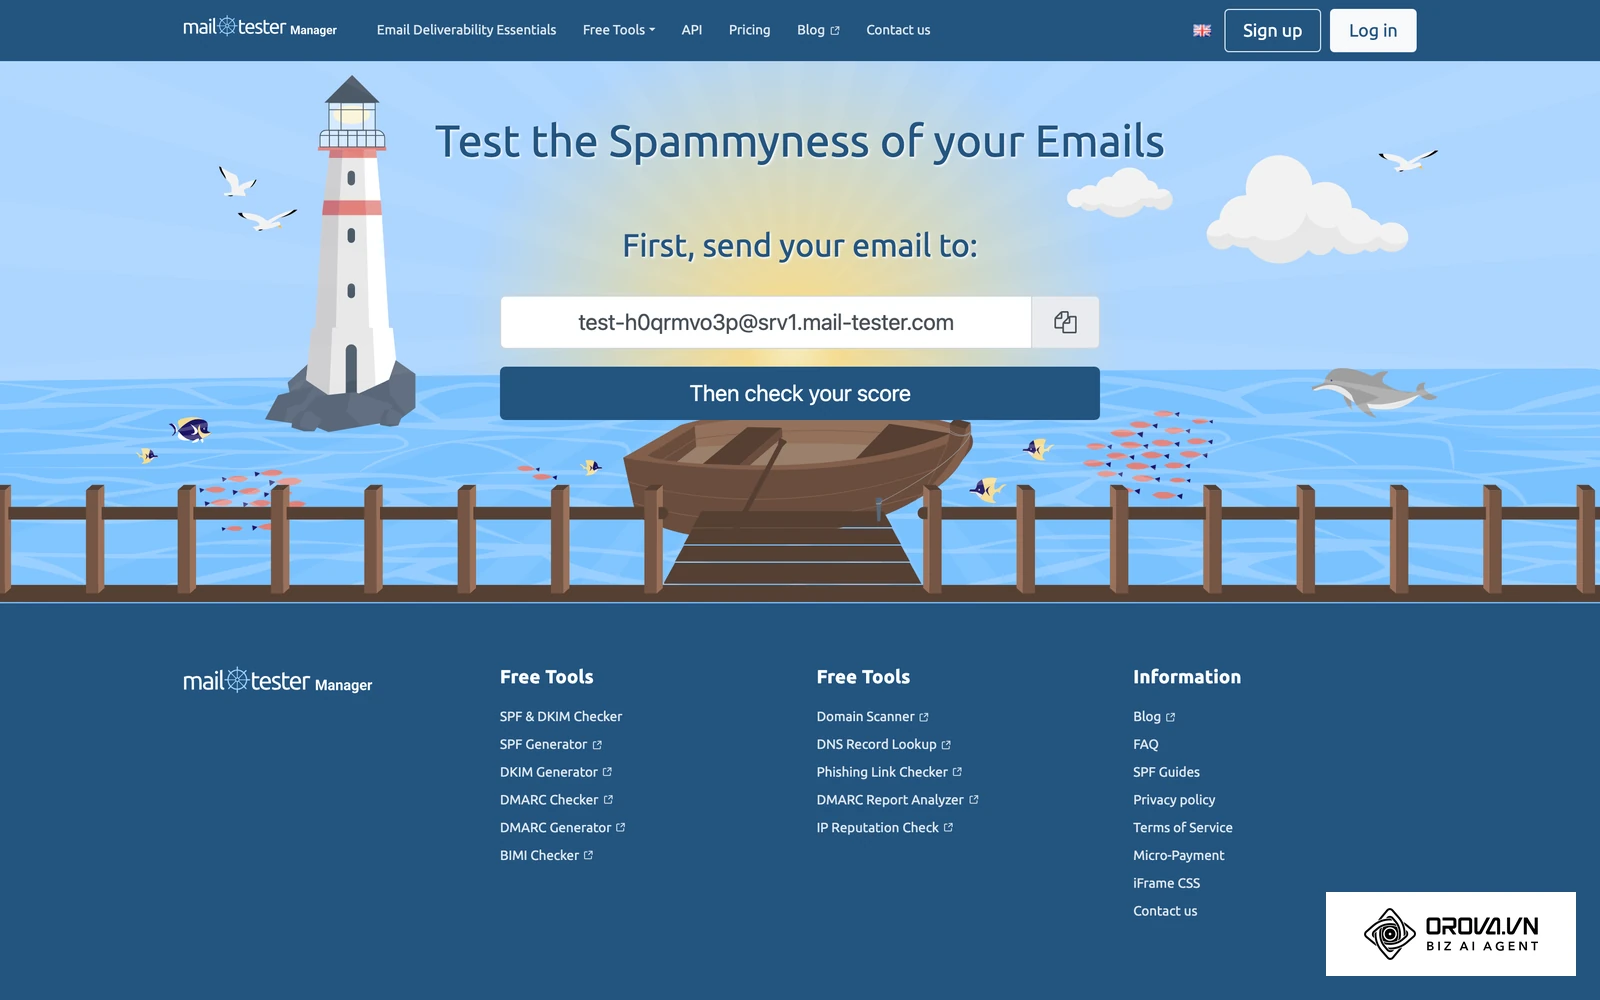Open Contact us link in footer
This screenshot has width=1600, height=1000.
(x=1165, y=911)
